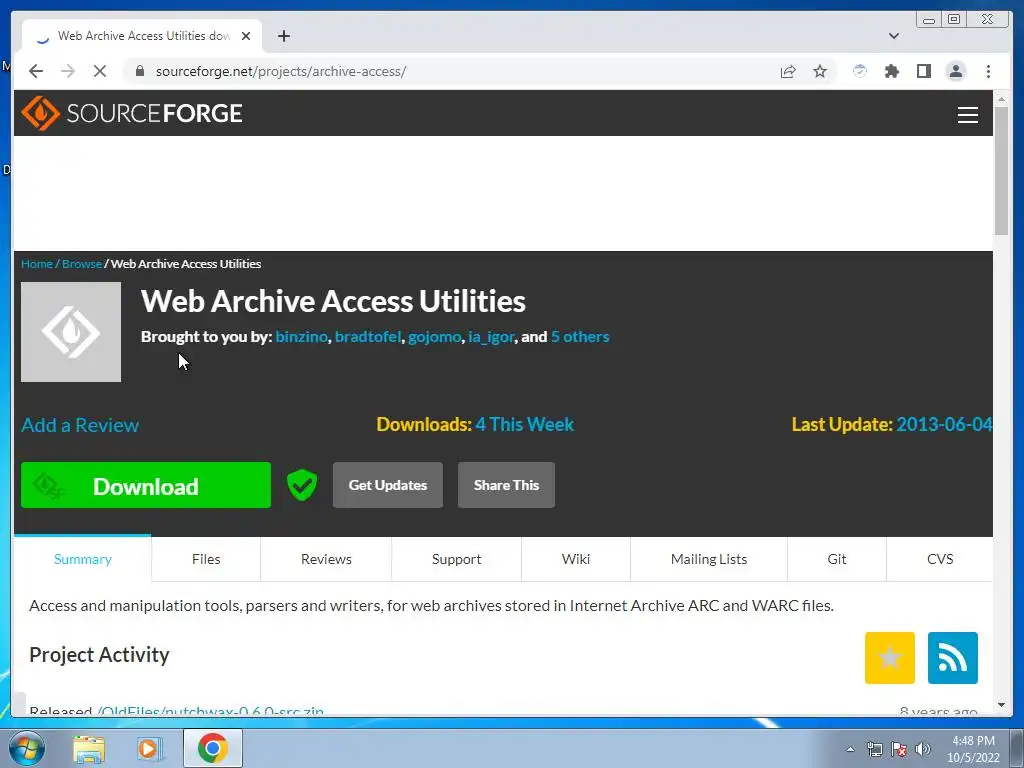Image resolution: width=1024 pixels, height=768 pixels.
Task: Open the extensions puzzle icon
Action: 891,71
